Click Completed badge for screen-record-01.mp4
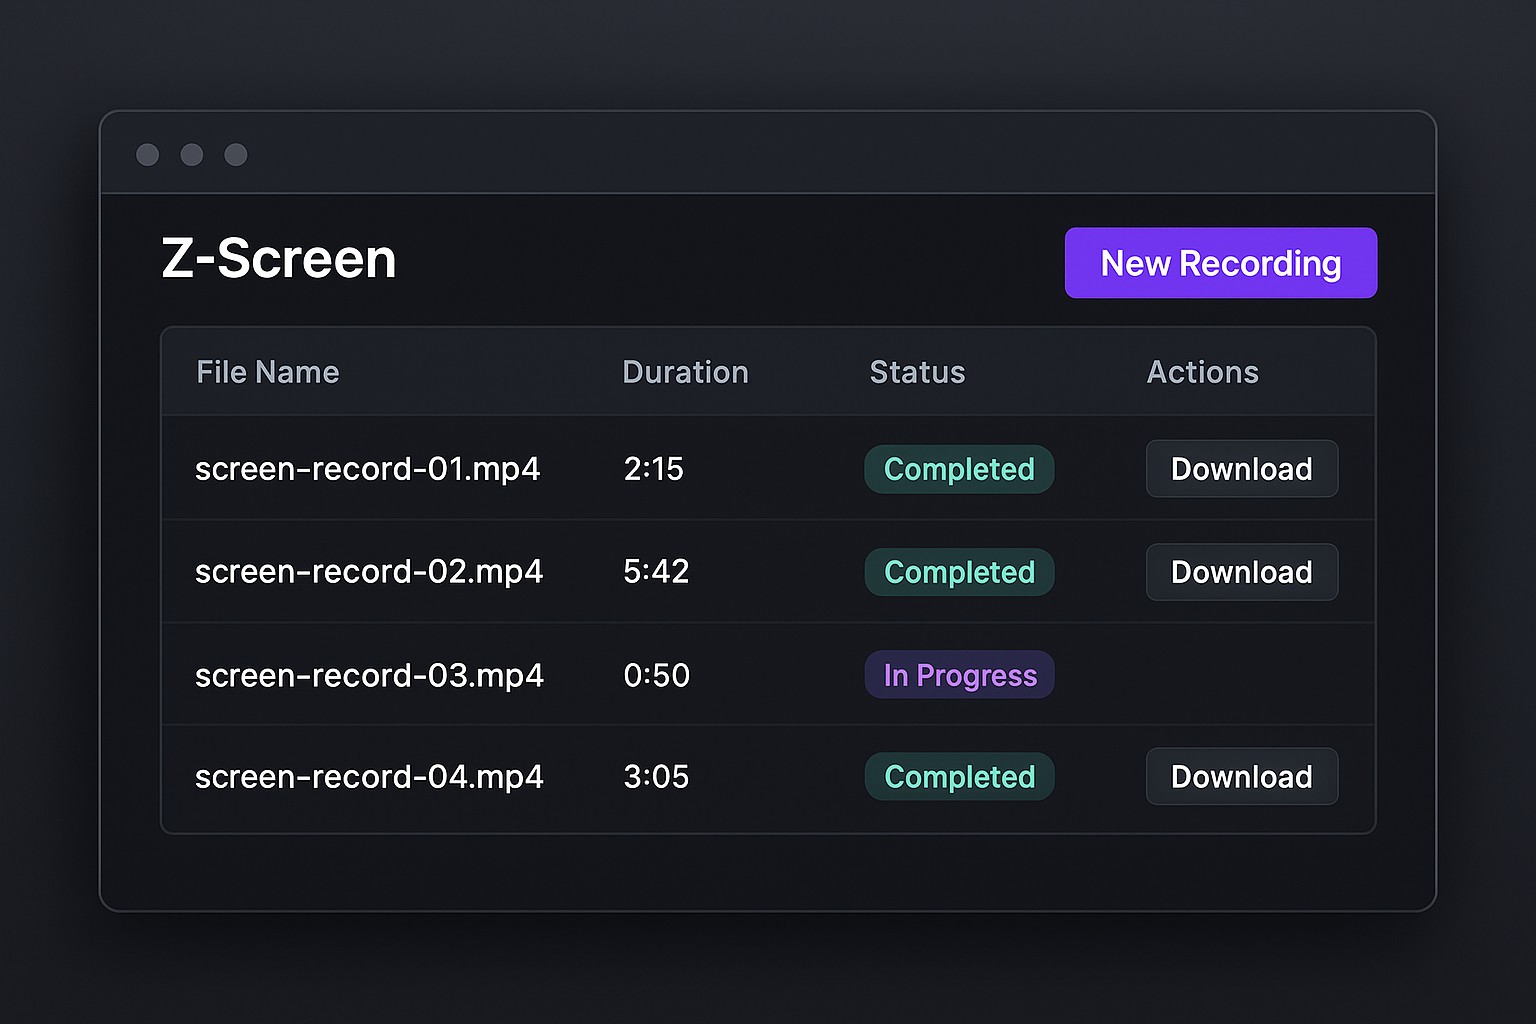 tap(959, 469)
